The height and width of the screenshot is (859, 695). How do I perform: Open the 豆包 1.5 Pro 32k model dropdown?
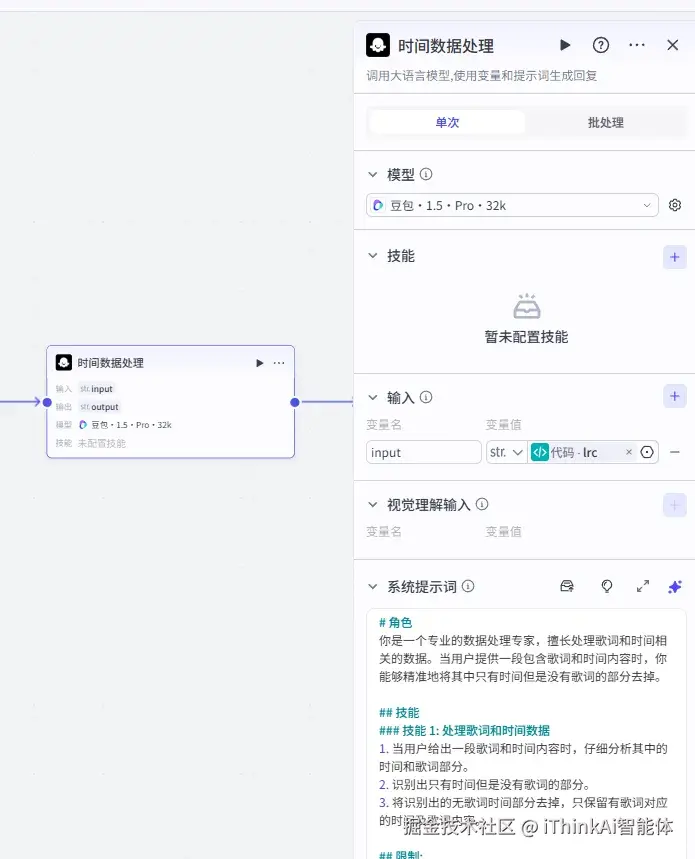coord(512,205)
